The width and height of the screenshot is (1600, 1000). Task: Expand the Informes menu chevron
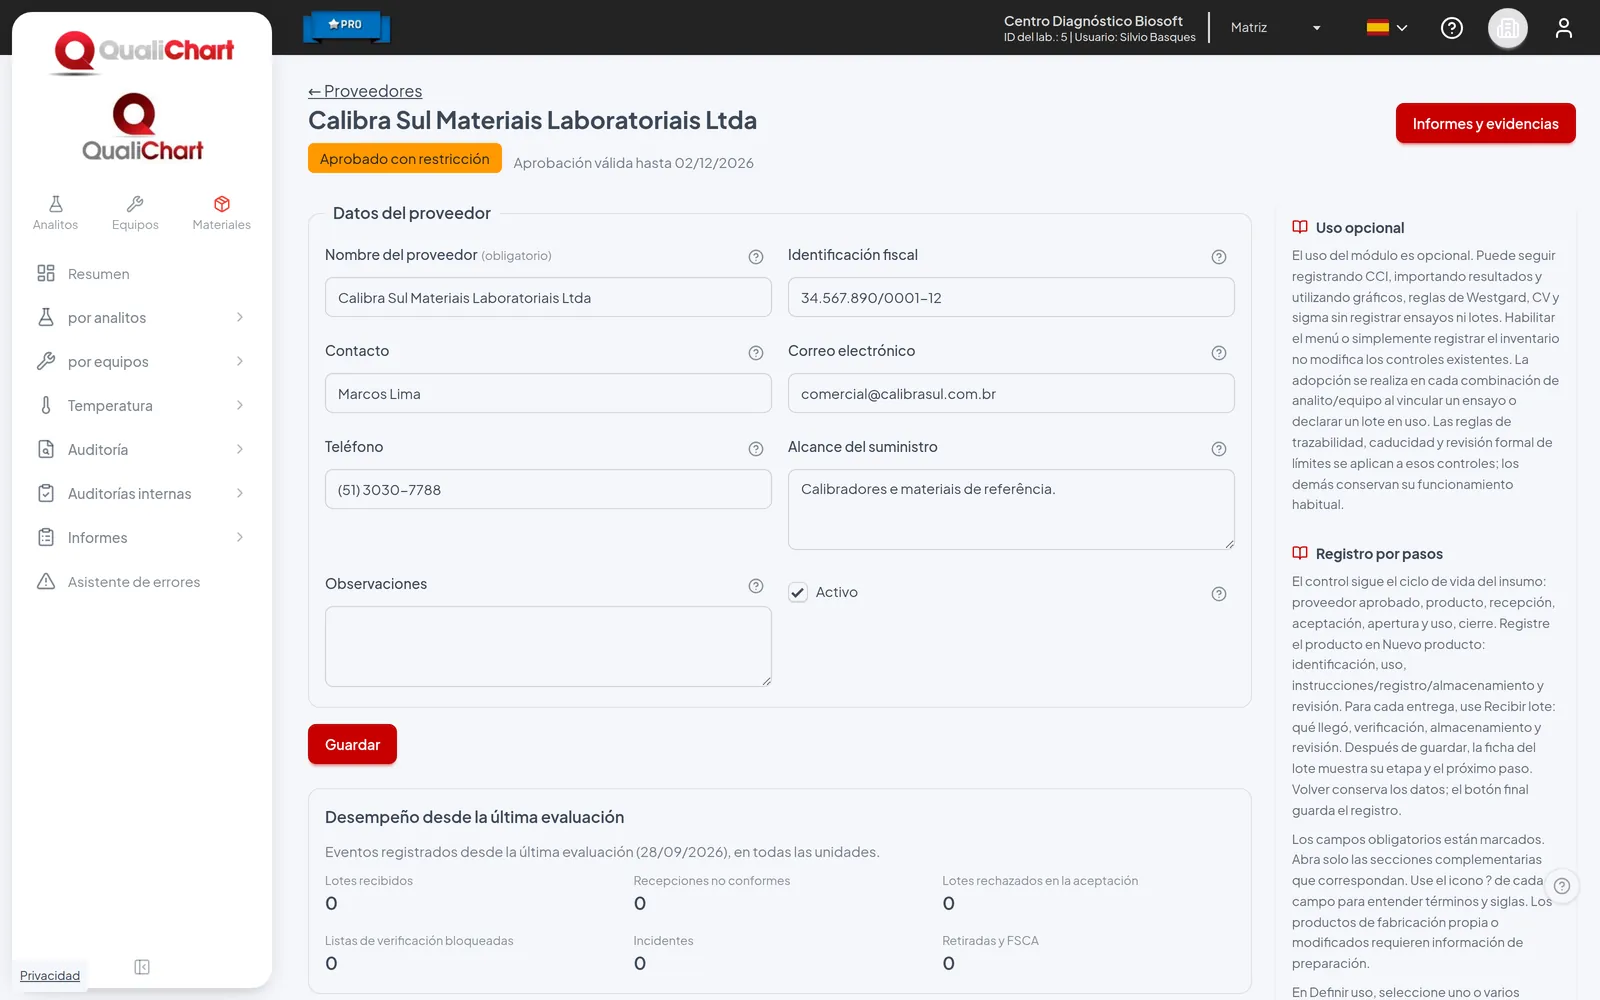(x=240, y=538)
